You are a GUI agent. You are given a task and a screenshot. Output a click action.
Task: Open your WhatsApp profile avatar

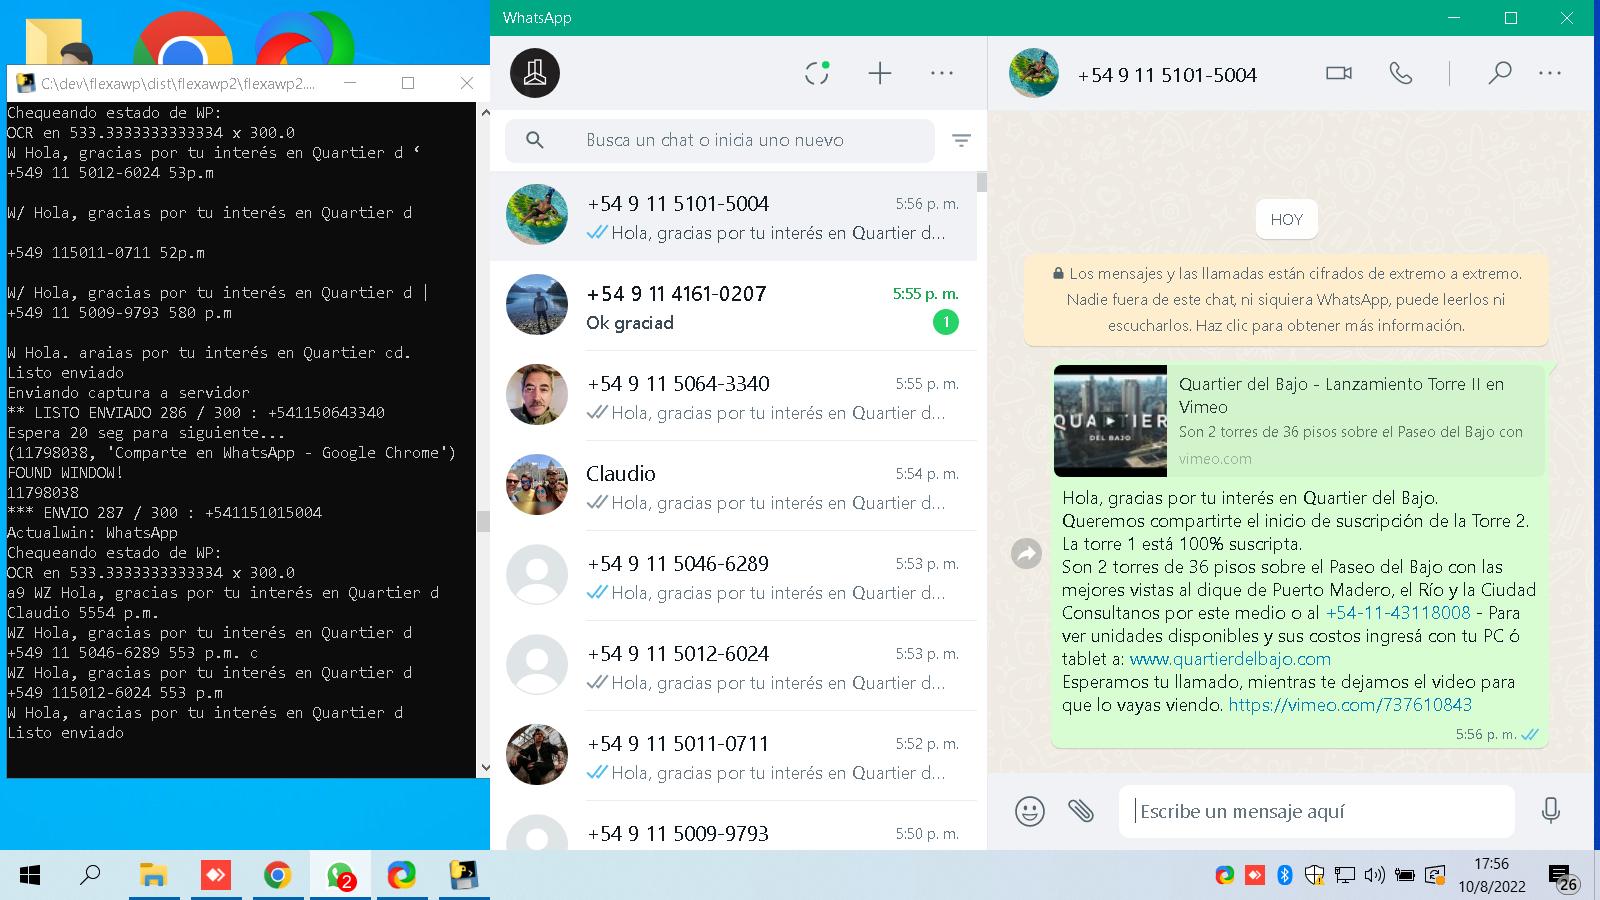click(x=535, y=73)
